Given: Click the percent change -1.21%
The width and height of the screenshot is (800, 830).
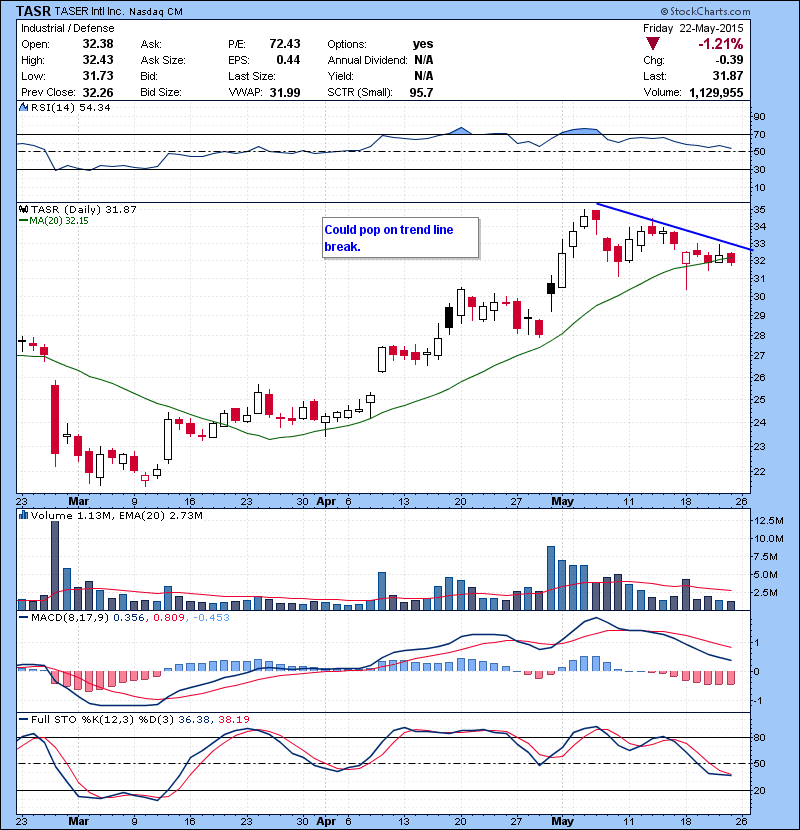Looking at the screenshot, I should [x=720, y=44].
